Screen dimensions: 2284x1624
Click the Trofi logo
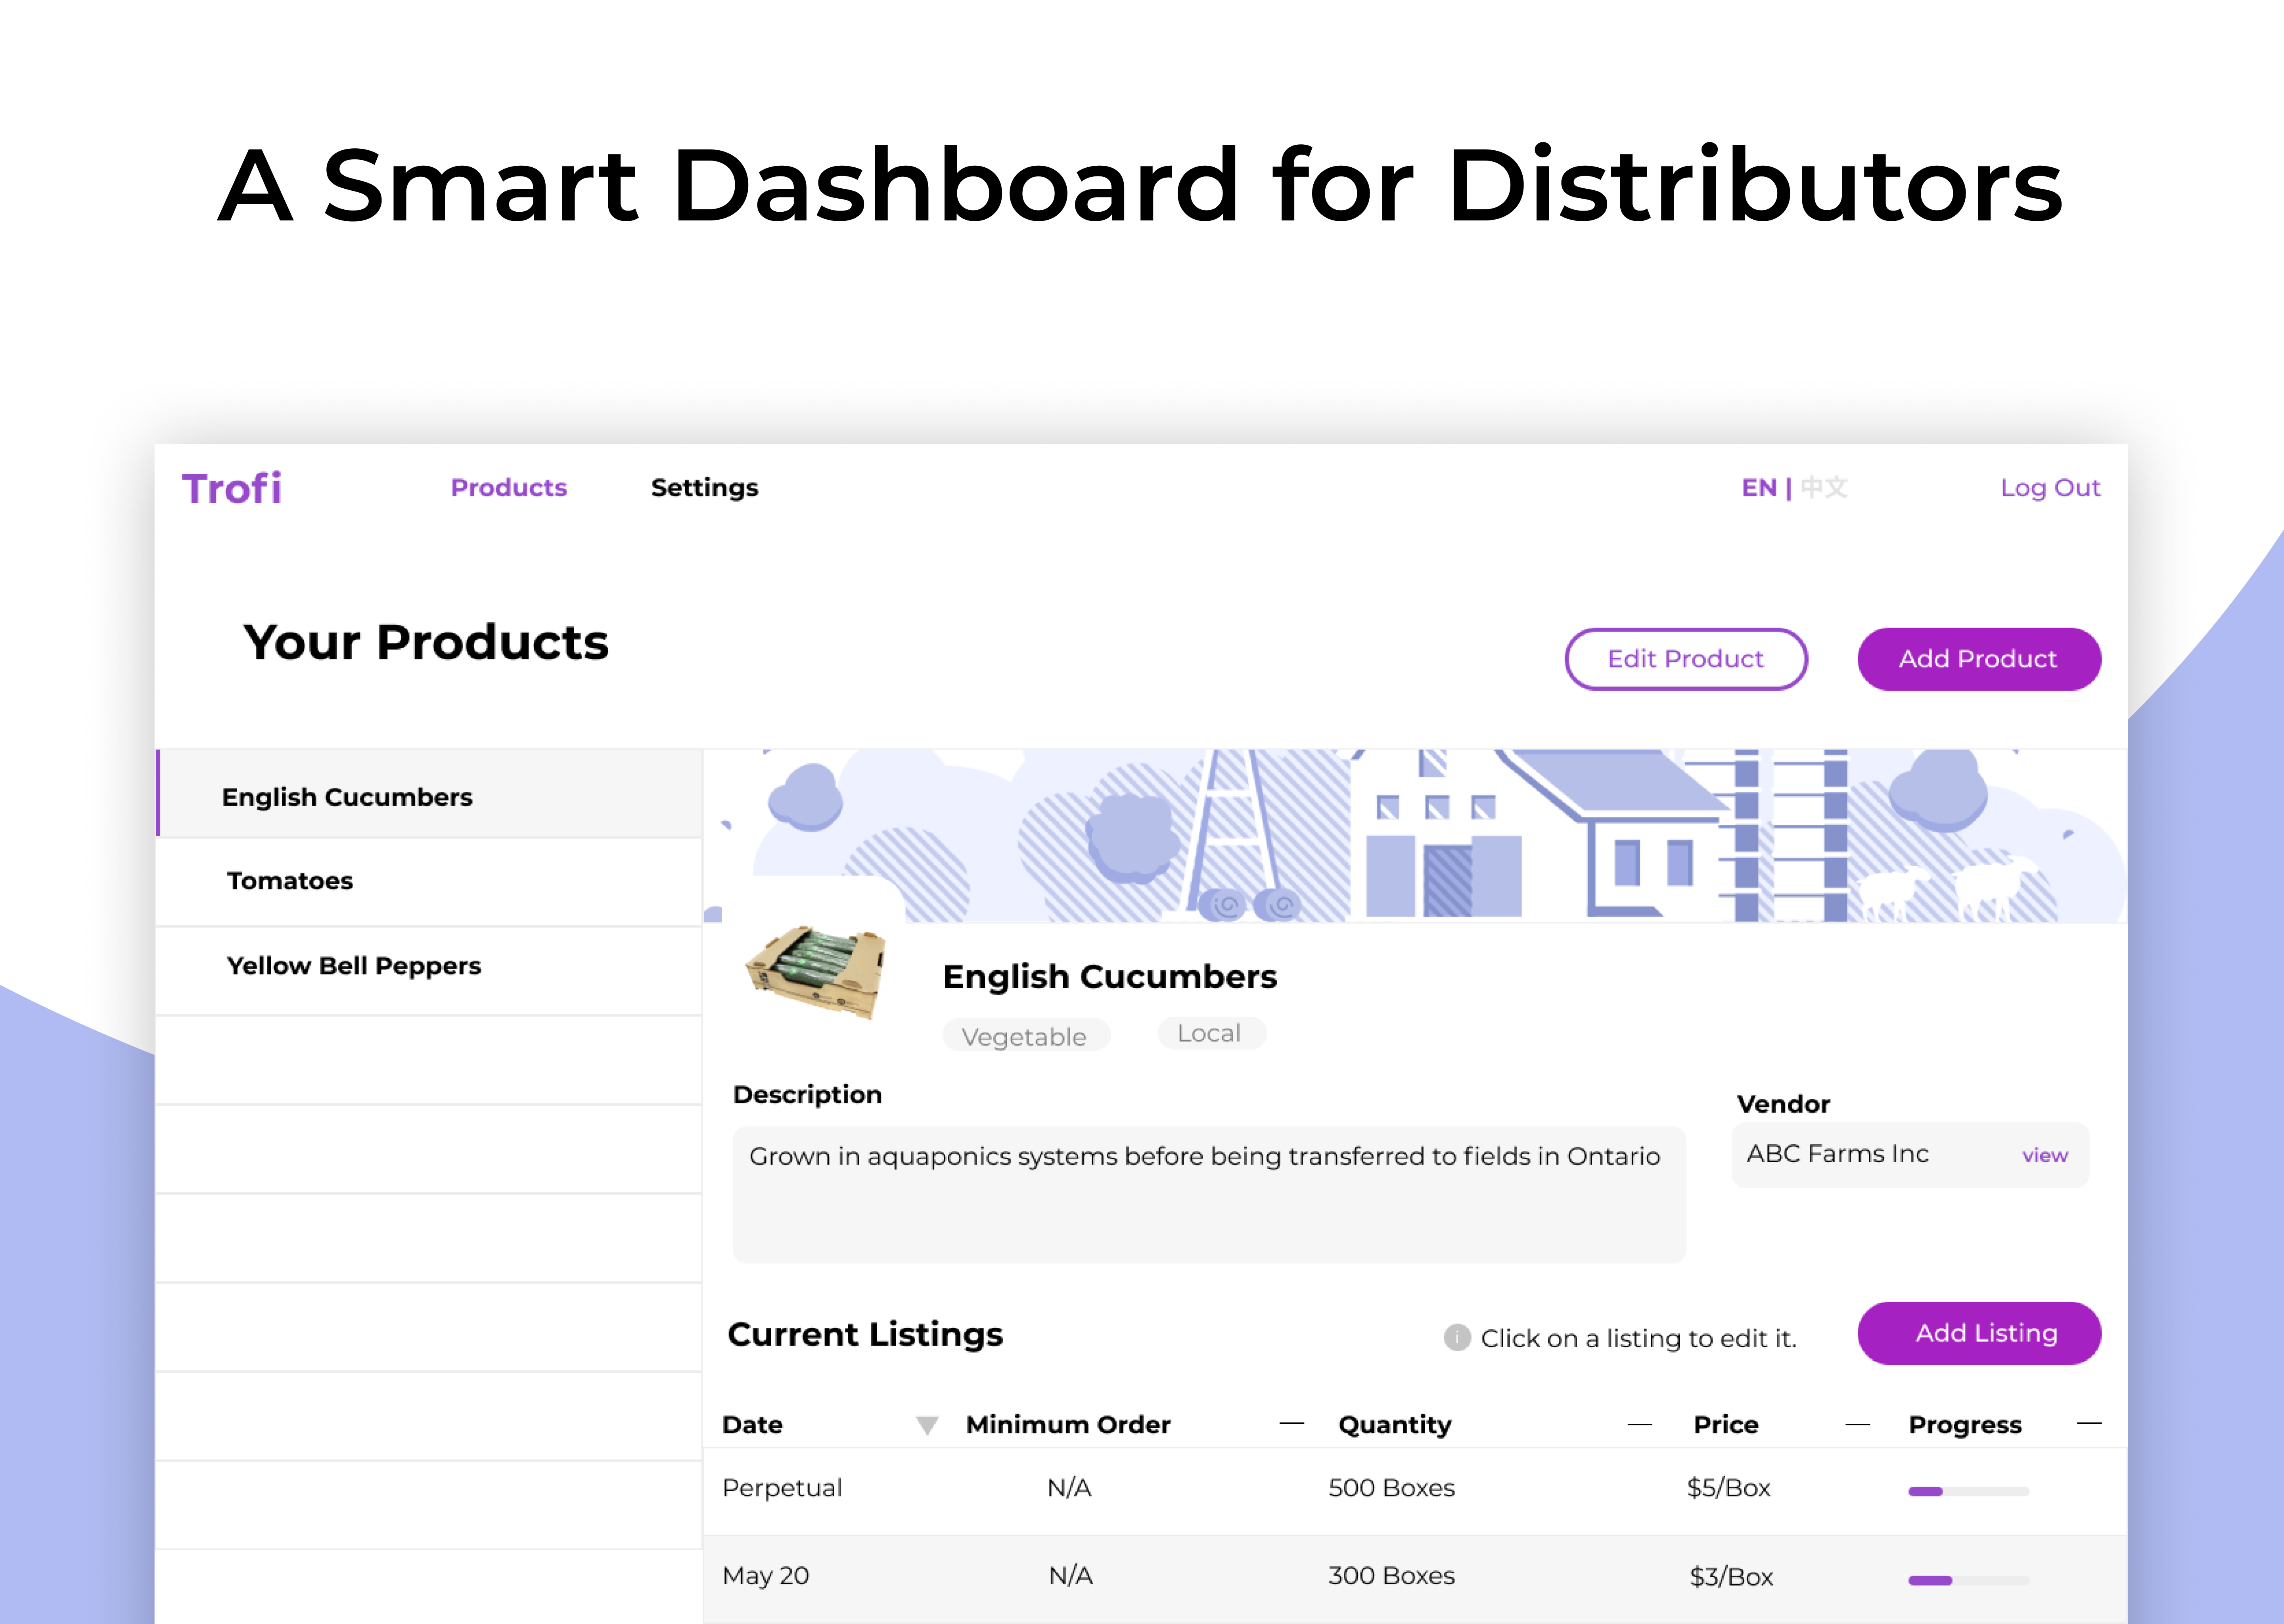232,489
